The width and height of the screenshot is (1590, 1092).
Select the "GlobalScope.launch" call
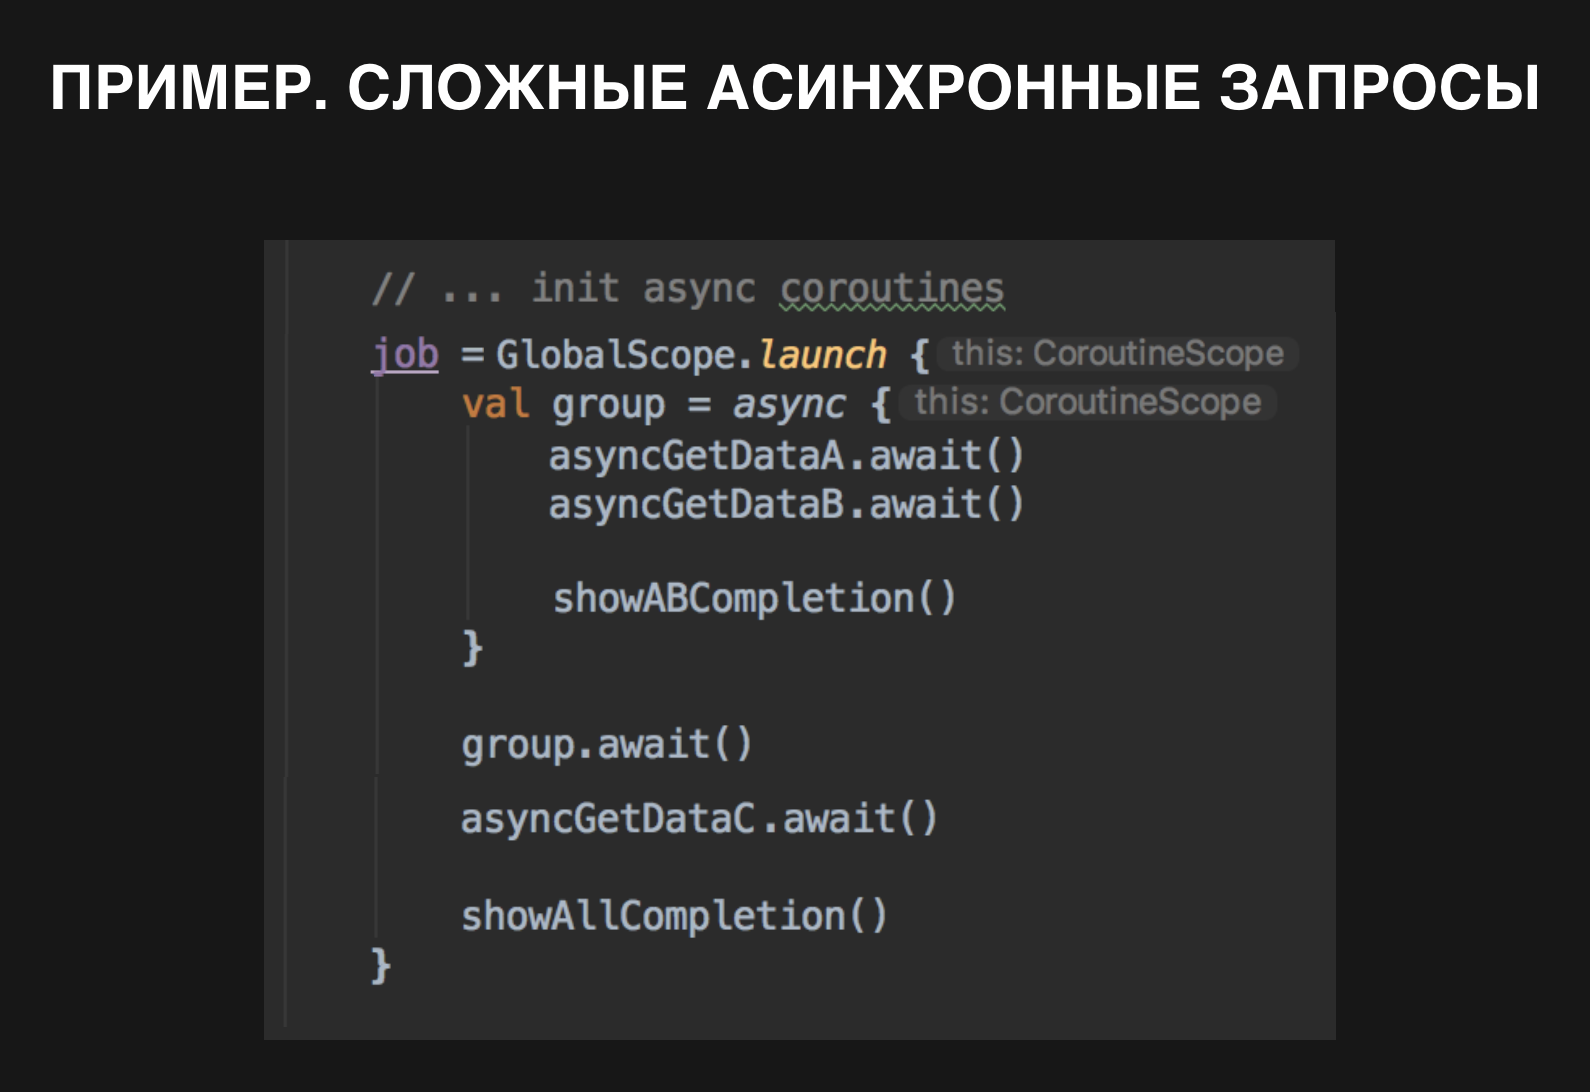[691, 354]
